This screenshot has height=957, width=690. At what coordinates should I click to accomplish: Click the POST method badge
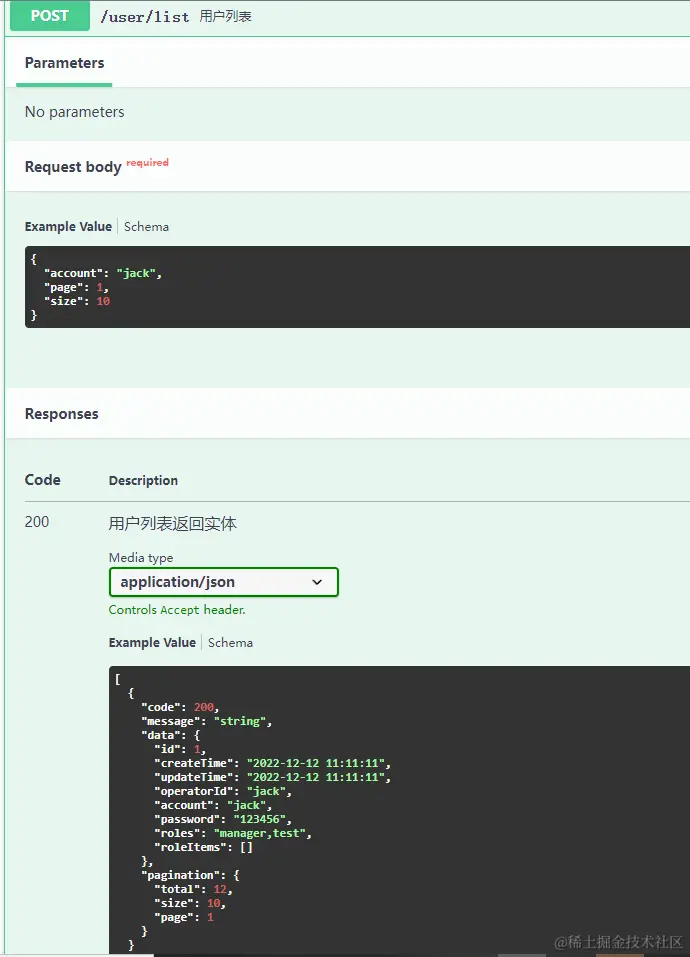[x=50, y=15]
